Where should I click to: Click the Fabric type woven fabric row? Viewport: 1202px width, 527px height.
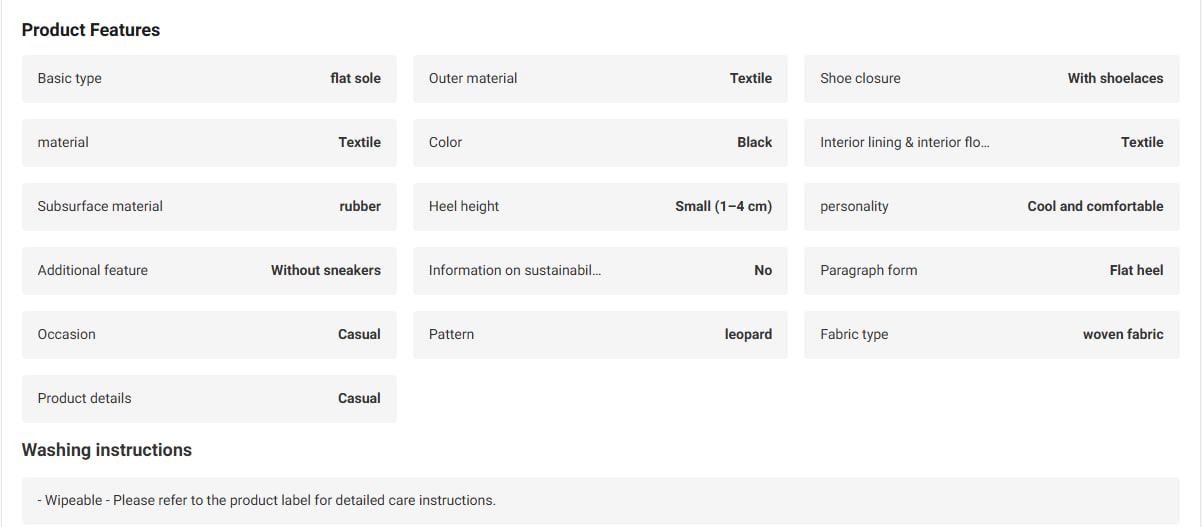coord(992,334)
